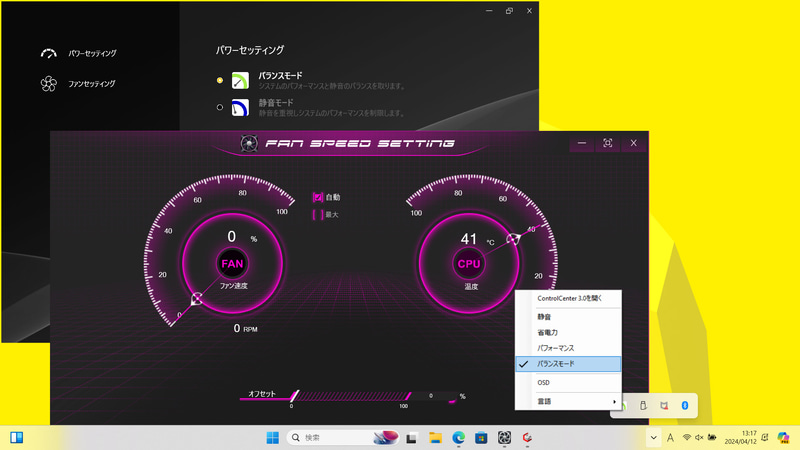
Task: Open File Explorer on taskbar
Action: tap(435, 438)
